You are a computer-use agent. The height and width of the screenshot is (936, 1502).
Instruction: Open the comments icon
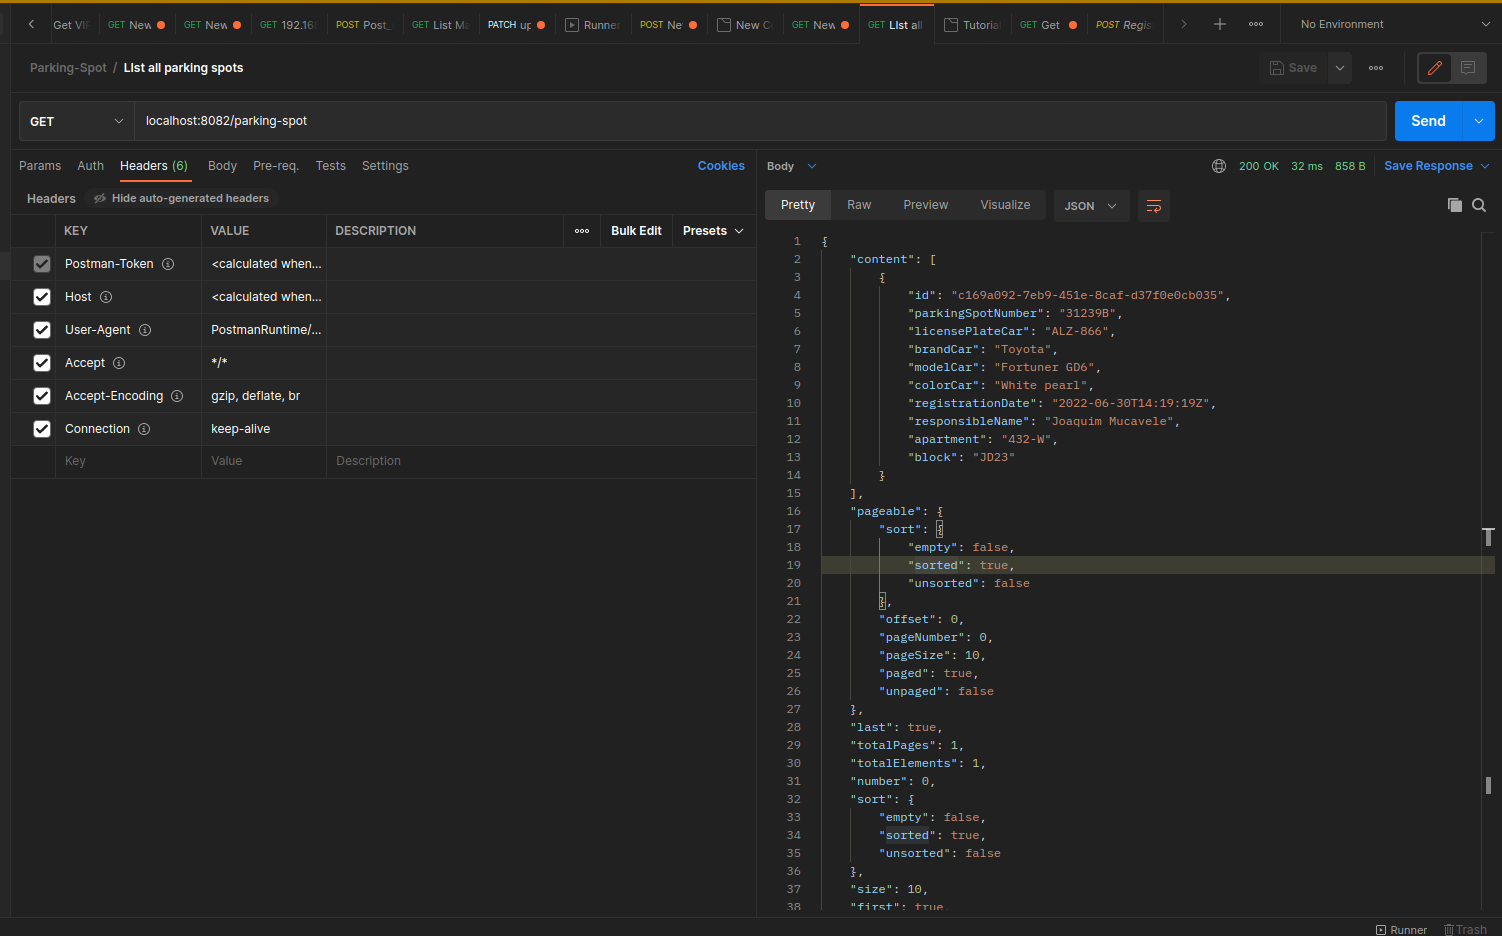[x=1468, y=68]
